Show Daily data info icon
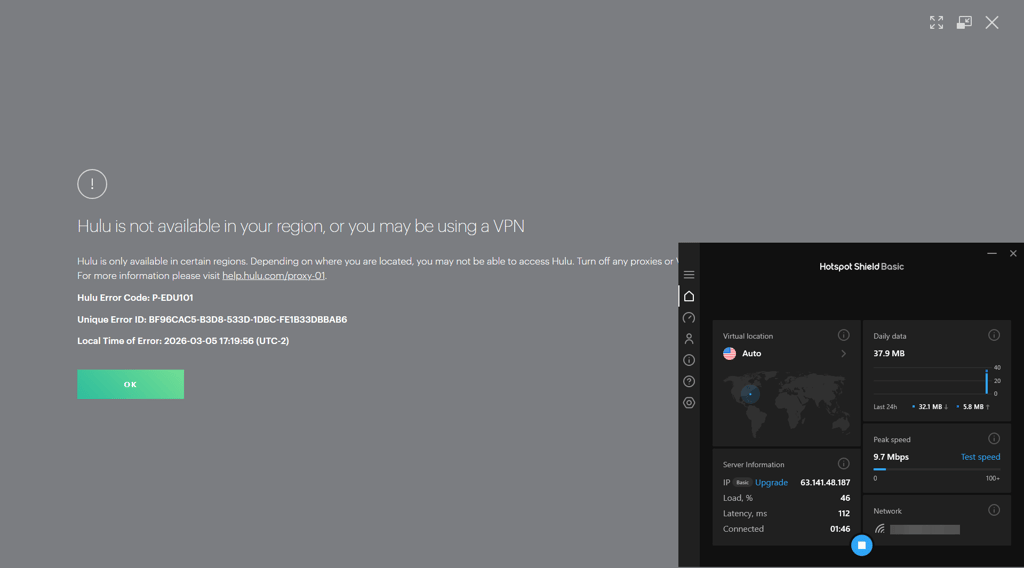The width and height of the screenshot is (1024, 568). (994, 335)
